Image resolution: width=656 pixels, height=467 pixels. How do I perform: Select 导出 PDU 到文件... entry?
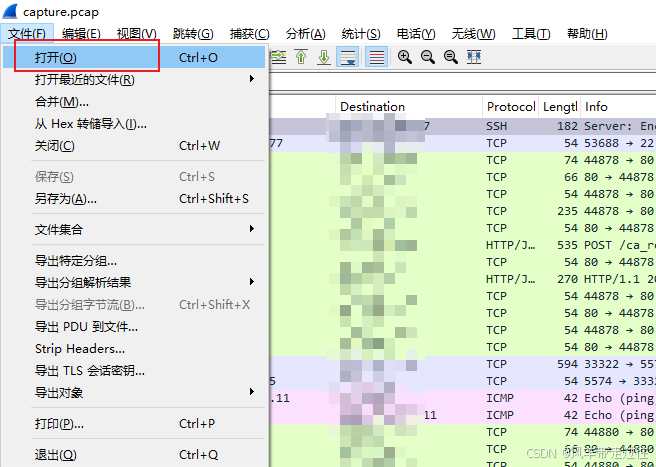[134, 326]
